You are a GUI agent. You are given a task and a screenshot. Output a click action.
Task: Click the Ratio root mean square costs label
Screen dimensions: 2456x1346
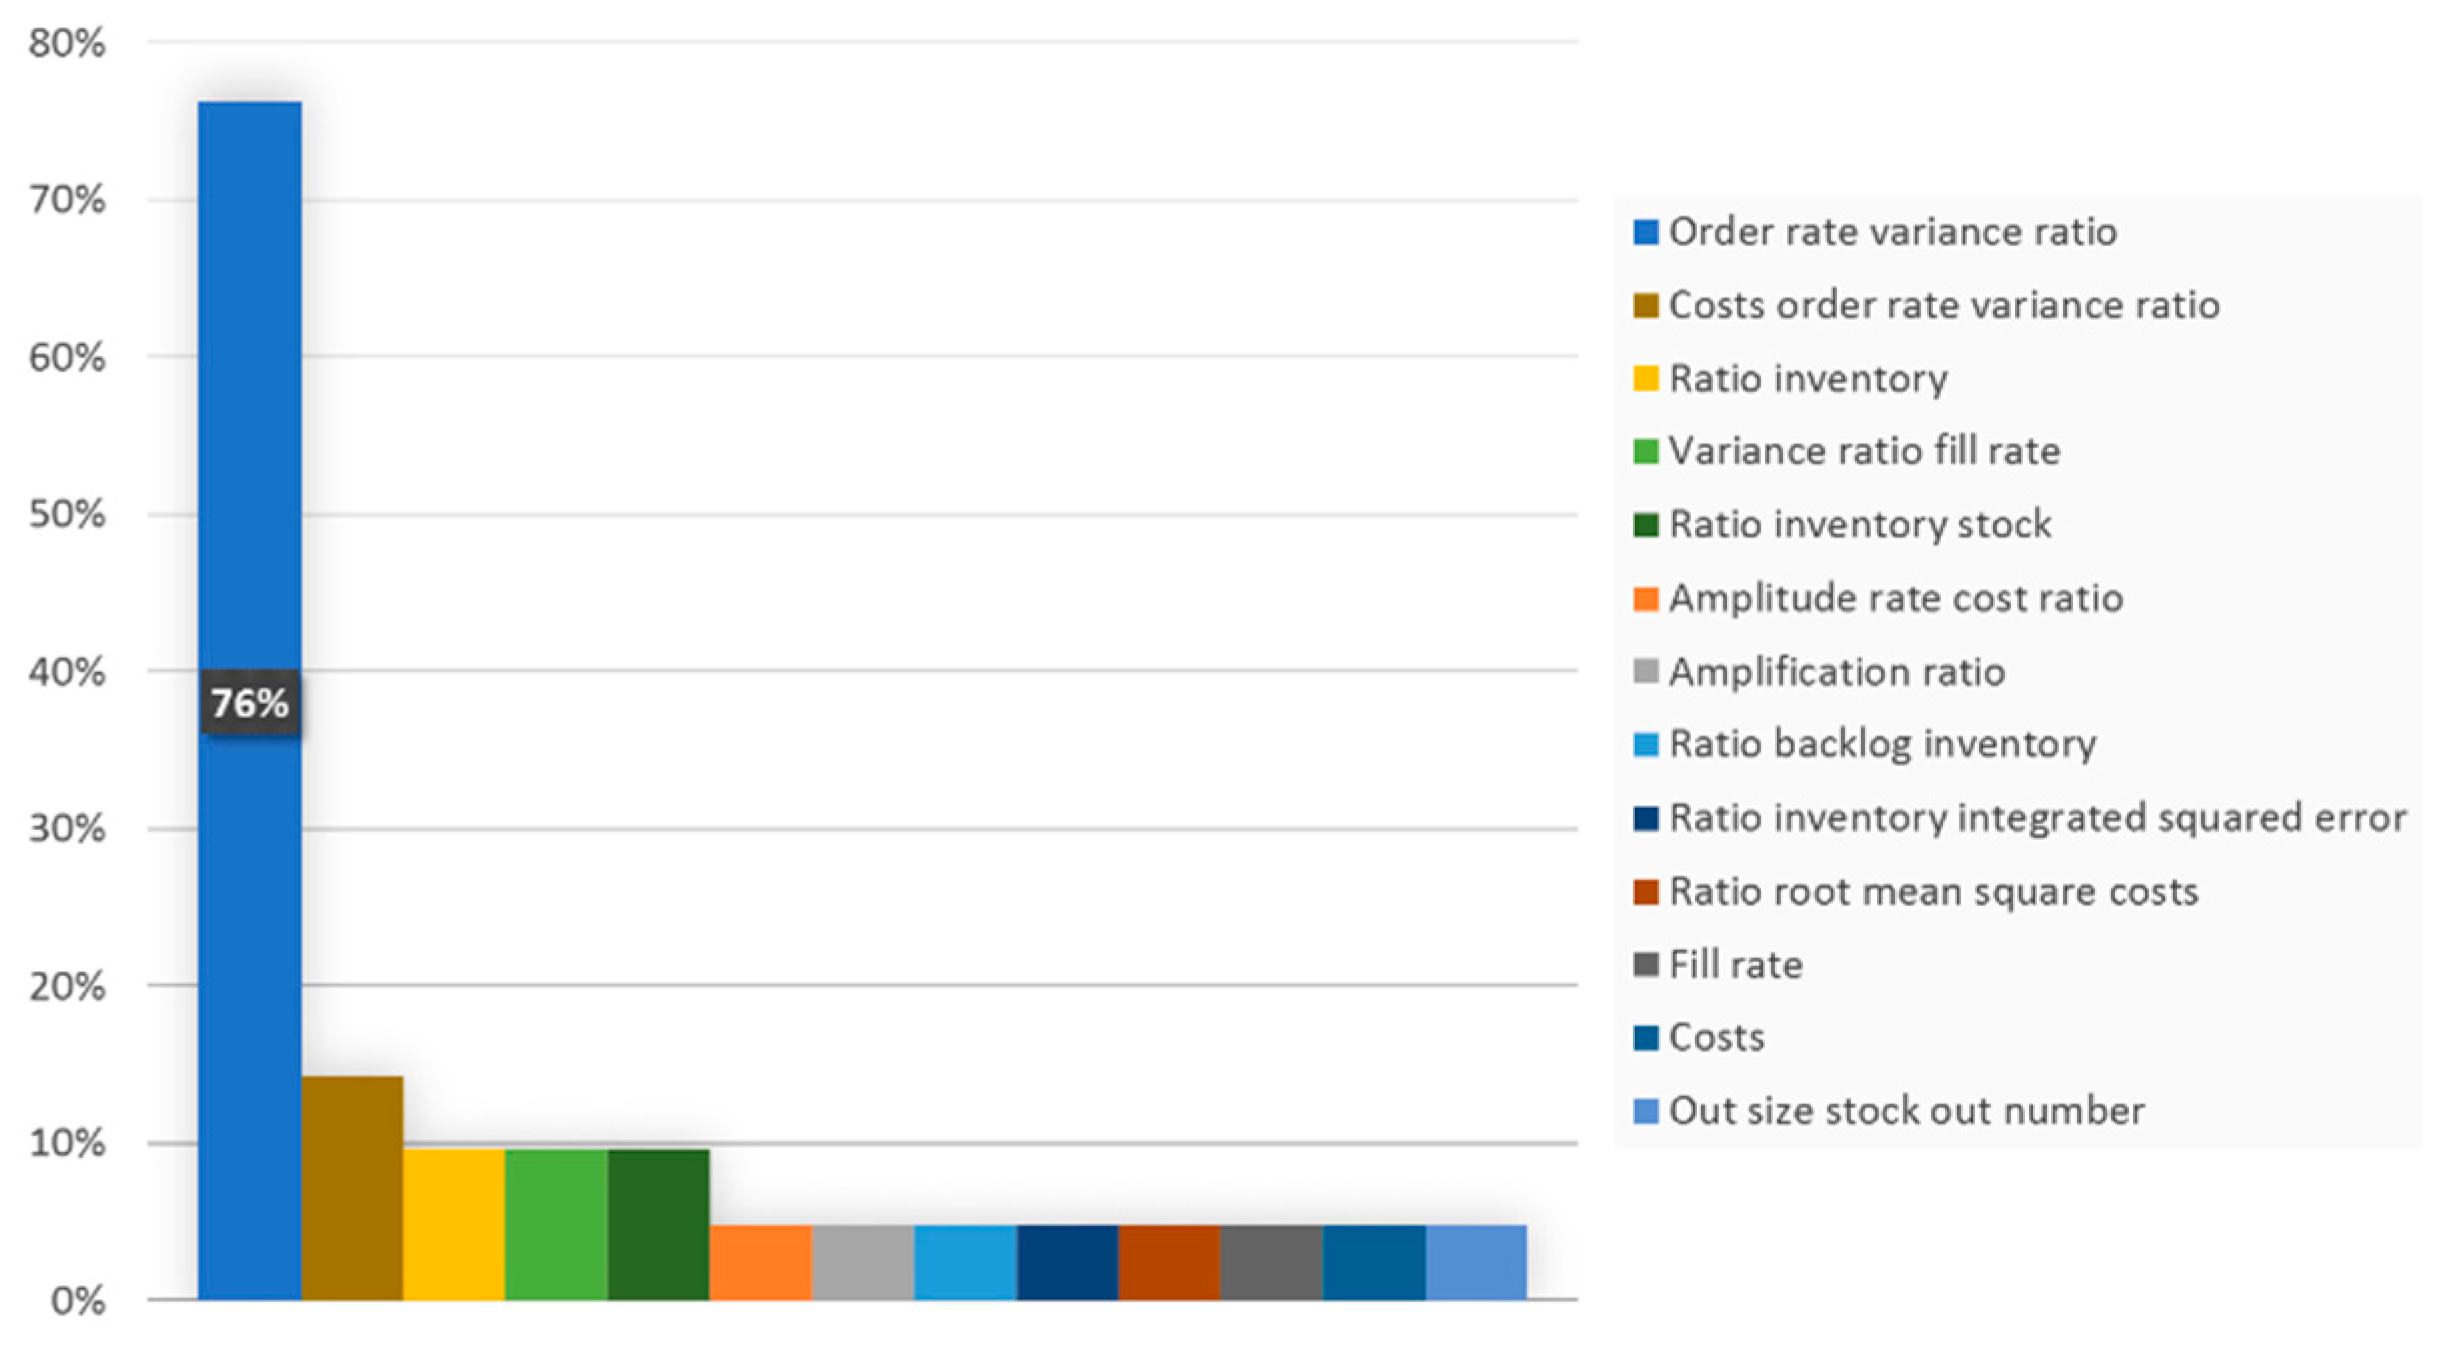[x=1933, y=891]
